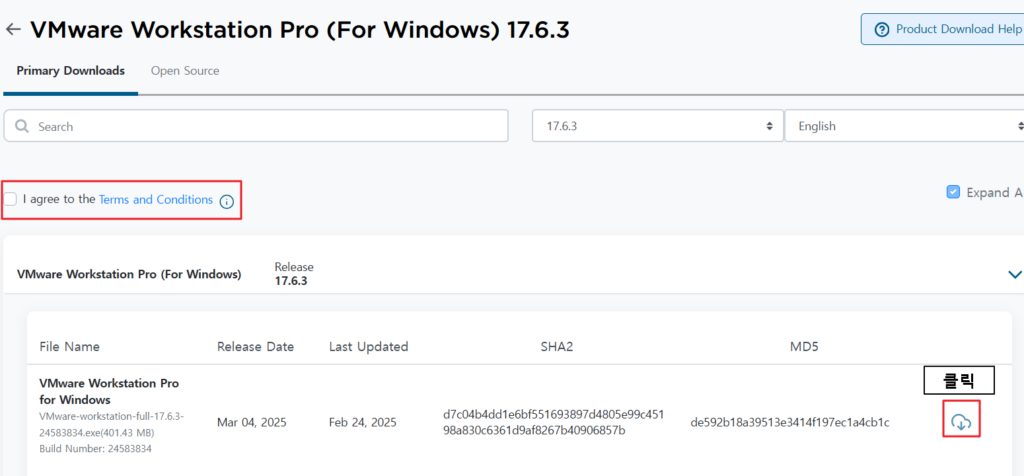The width and height of the screenshot is (1024, 476).
Task: Click the back arrow beside the page title
Action: pyautogui.click(x=13, y=29)
